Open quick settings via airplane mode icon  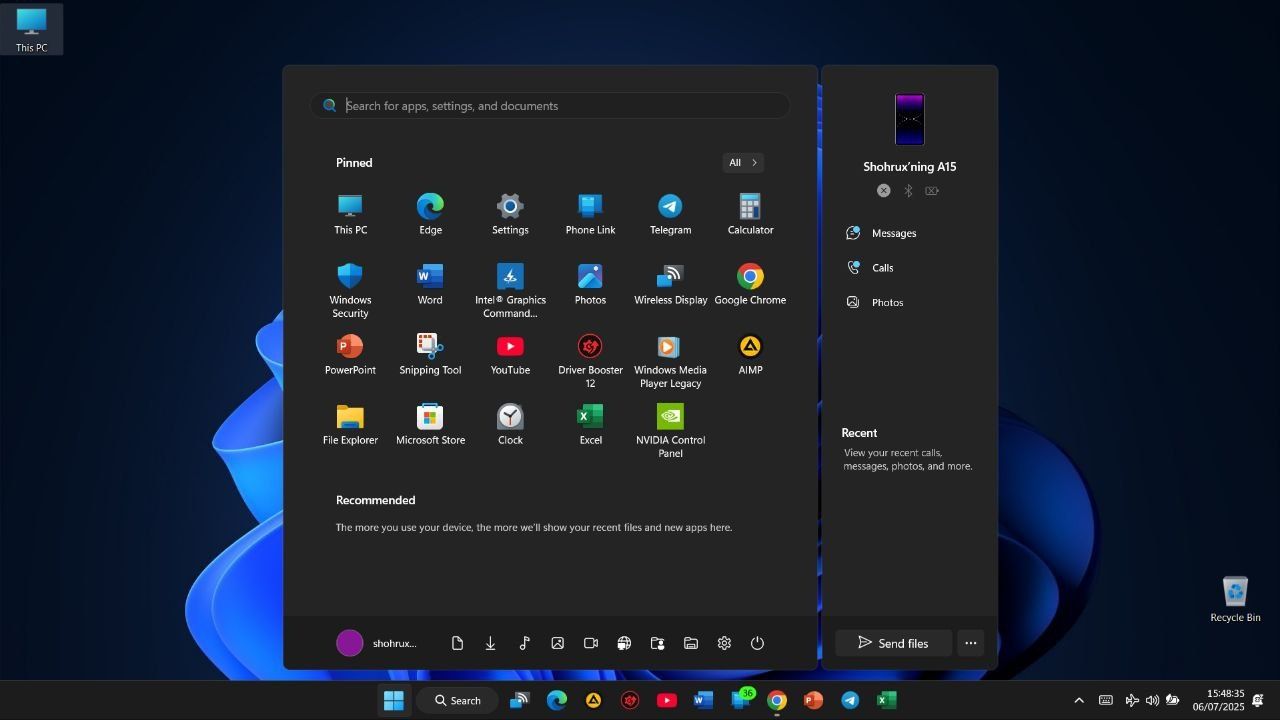coord(1132,700)
